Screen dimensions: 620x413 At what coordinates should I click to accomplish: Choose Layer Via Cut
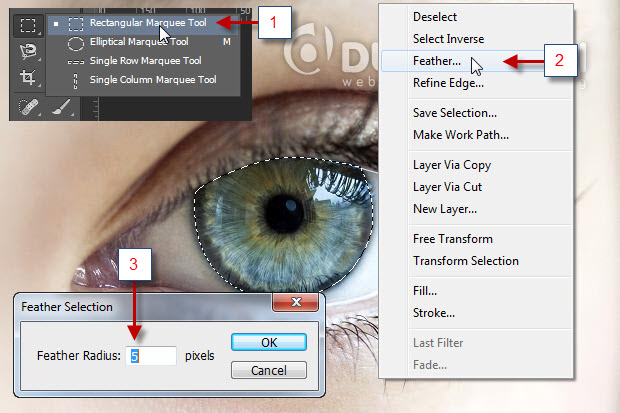pos(447,187)
